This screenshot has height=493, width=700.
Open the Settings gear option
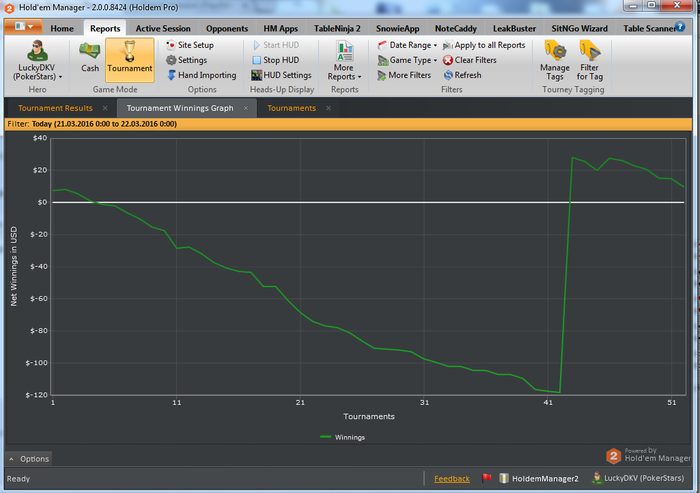click(187, 60)
